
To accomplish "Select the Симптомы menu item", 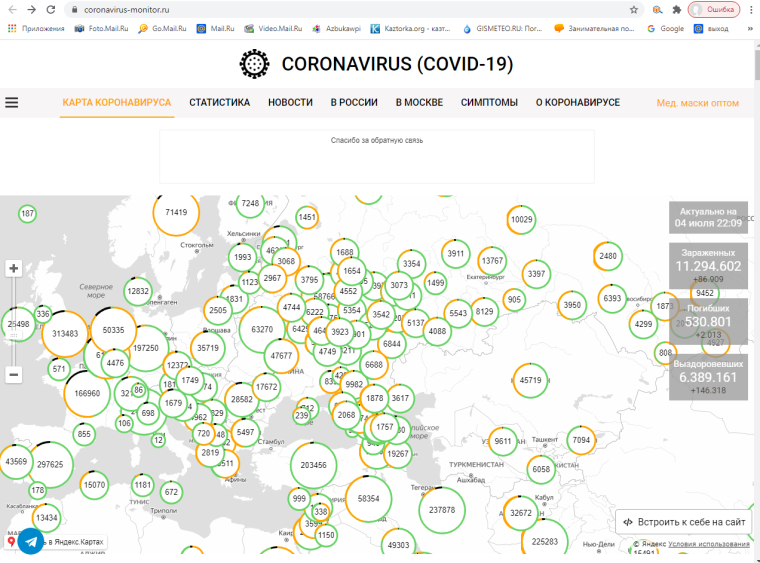I will click(x=489, y=102).
